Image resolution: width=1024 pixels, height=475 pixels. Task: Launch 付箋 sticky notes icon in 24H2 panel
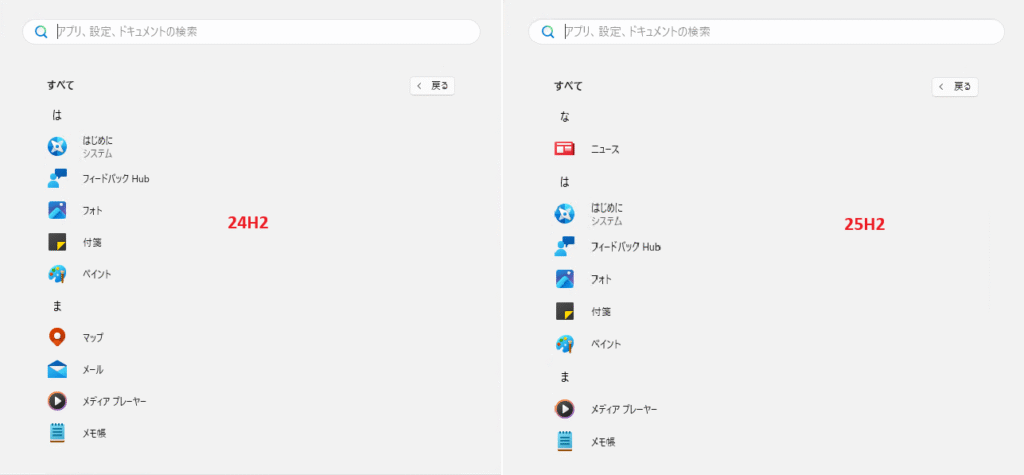(57, 242)
